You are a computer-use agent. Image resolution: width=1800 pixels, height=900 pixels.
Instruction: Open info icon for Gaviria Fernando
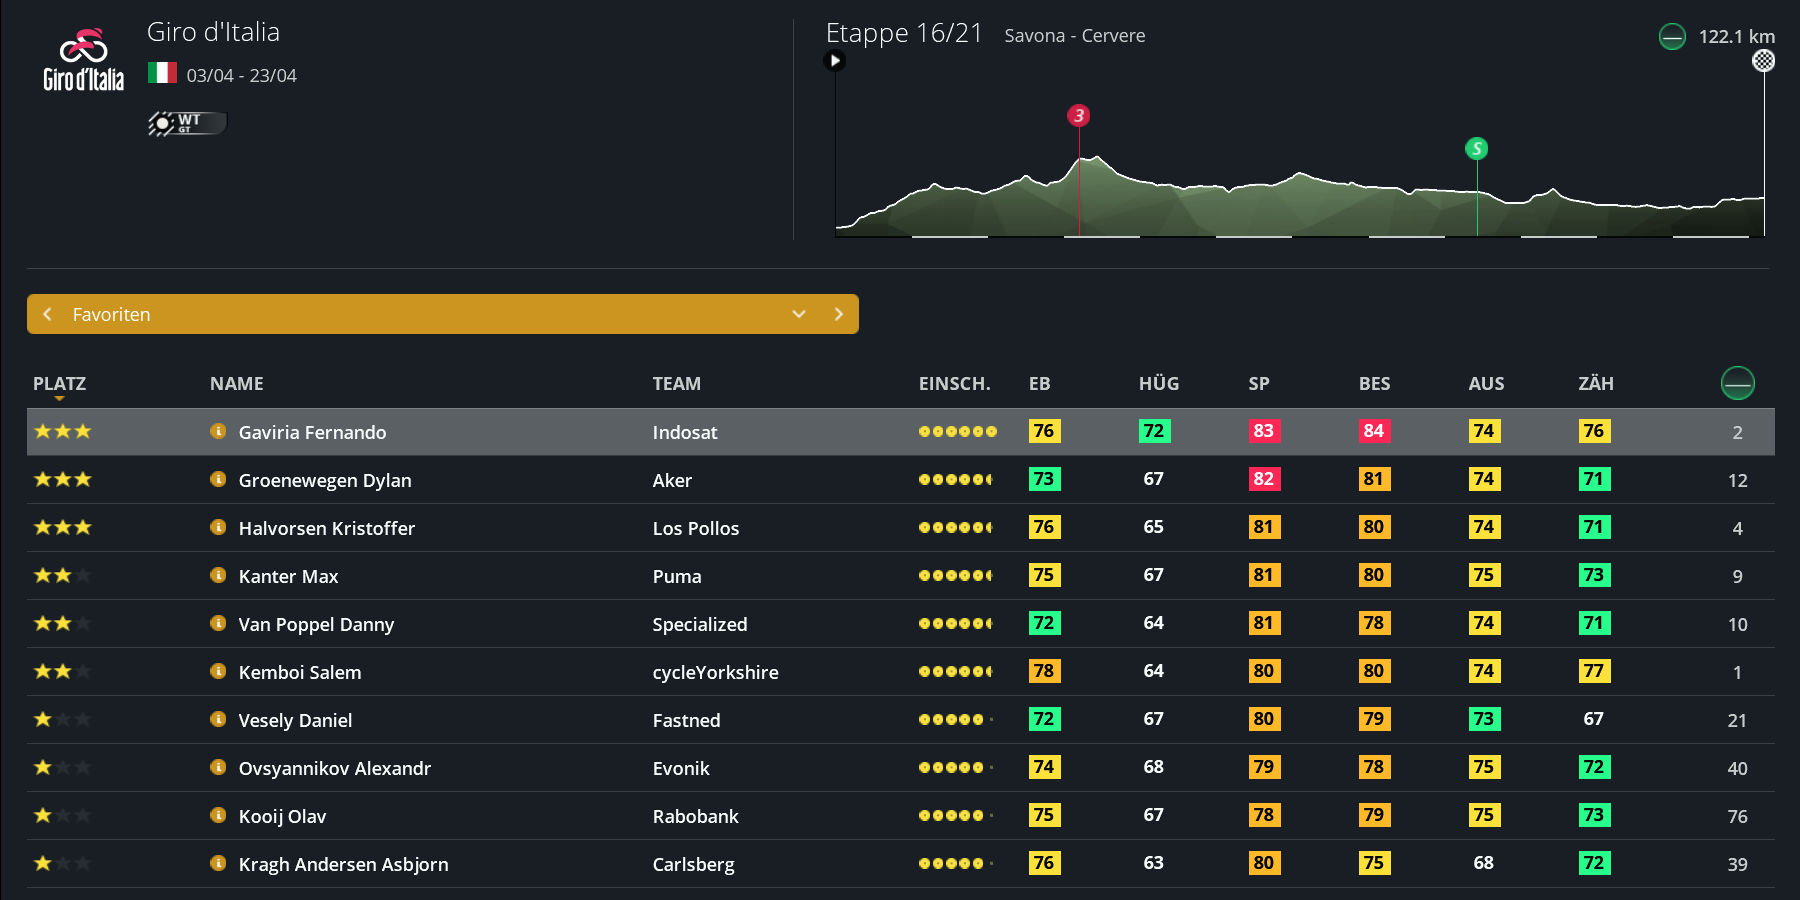pyautogui.click(x=218, y=431)
